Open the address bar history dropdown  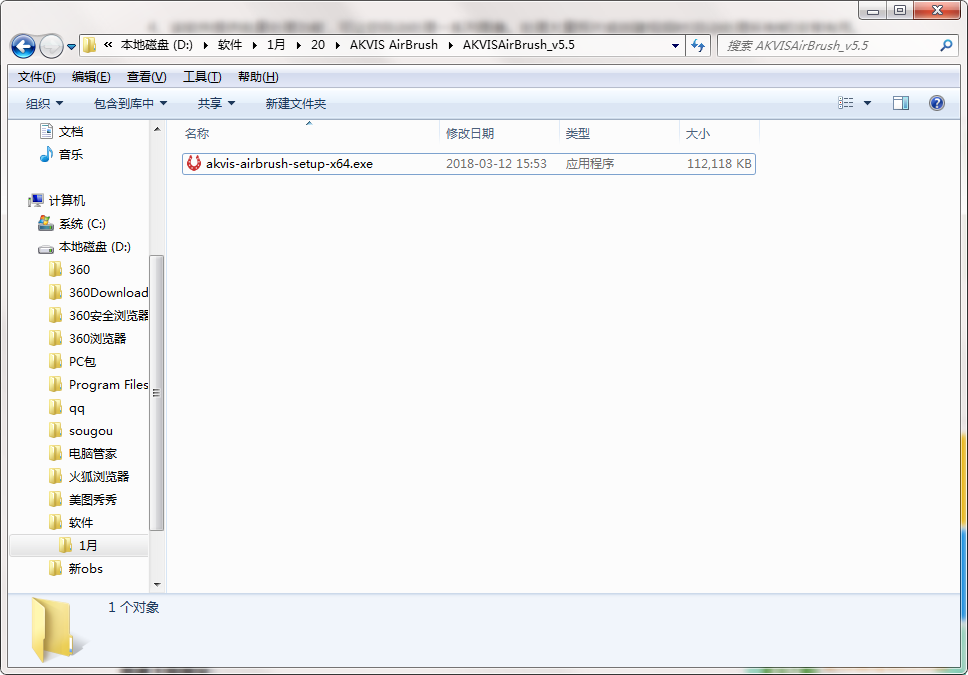coord(675,46)
